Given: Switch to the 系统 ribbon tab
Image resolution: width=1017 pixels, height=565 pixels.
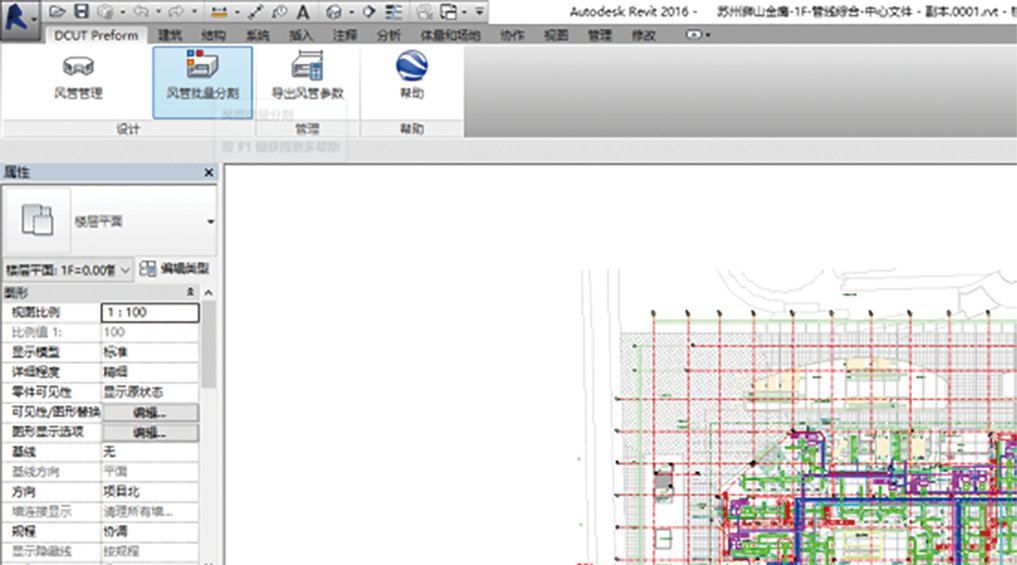Looking at the screenshot, I should point(257,35).
